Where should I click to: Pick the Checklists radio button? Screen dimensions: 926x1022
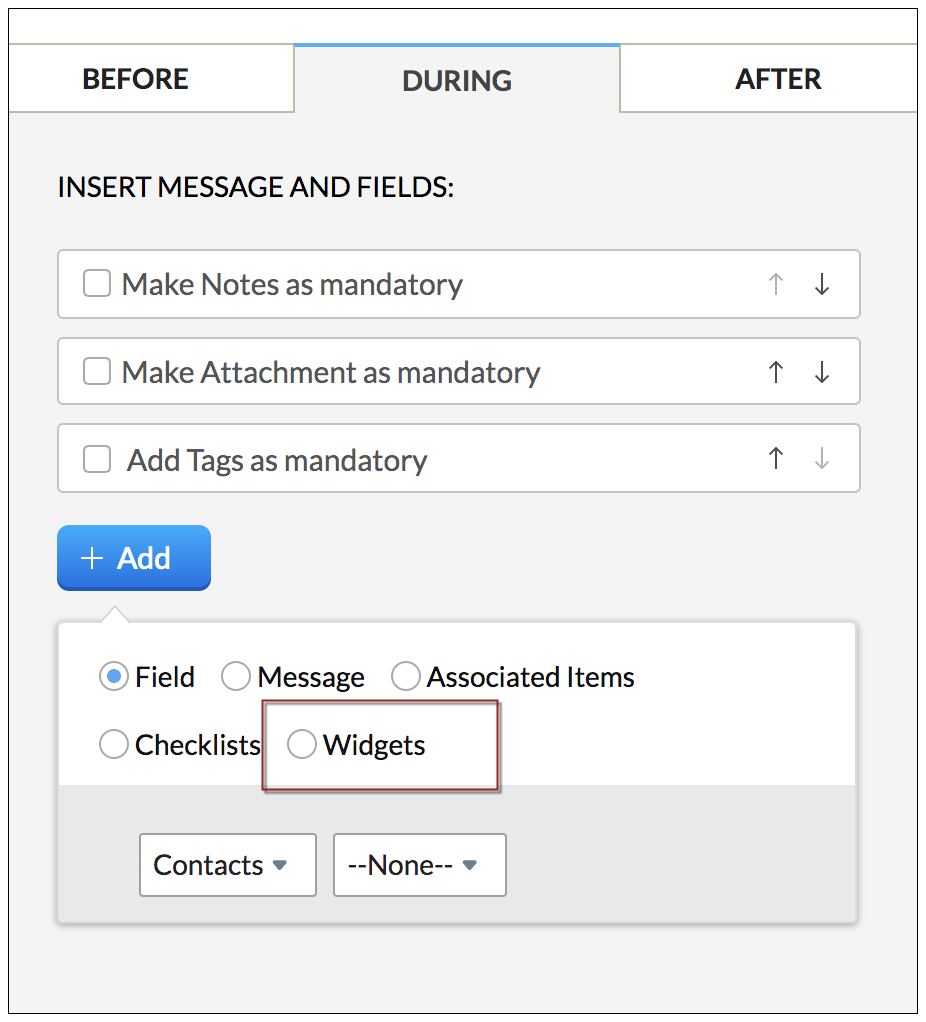click(114, 745)
